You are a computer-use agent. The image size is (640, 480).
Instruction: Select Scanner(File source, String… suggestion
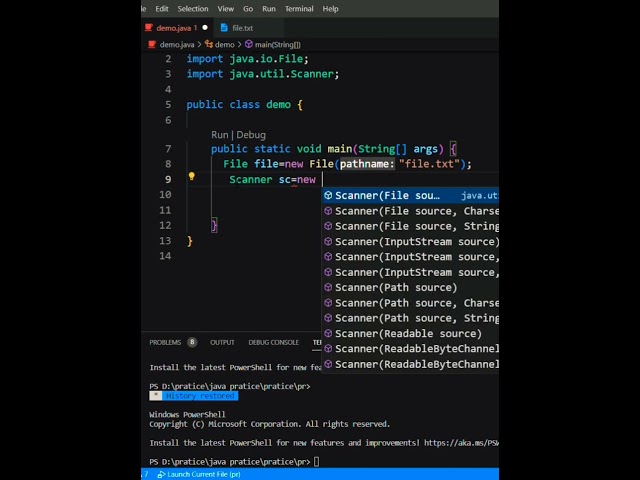[410, 226]
